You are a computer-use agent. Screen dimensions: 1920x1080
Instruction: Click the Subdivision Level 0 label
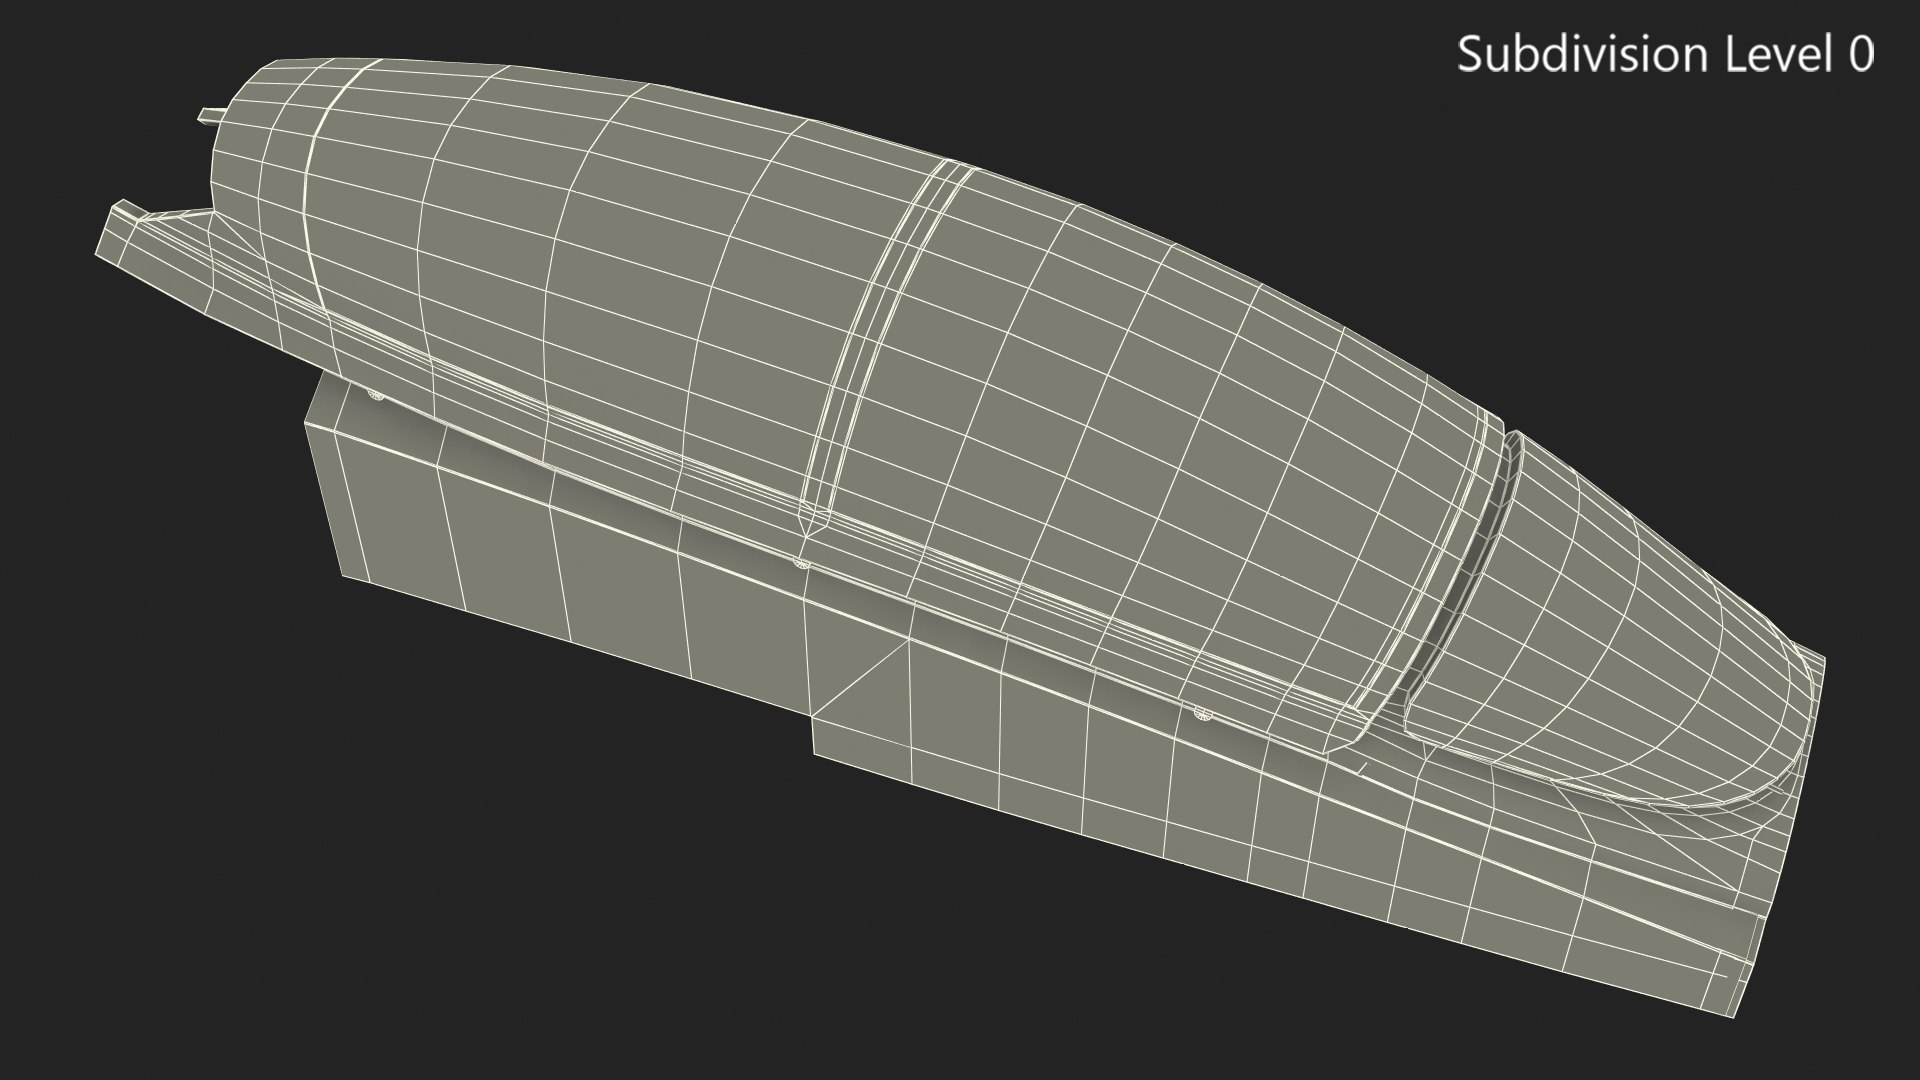click(1665, 54)
